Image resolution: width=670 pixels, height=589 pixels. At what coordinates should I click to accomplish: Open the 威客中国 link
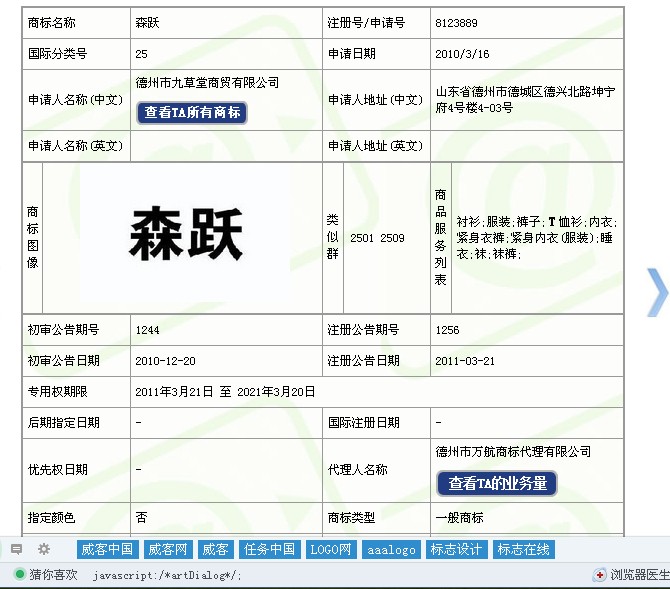tap(107, 549)
